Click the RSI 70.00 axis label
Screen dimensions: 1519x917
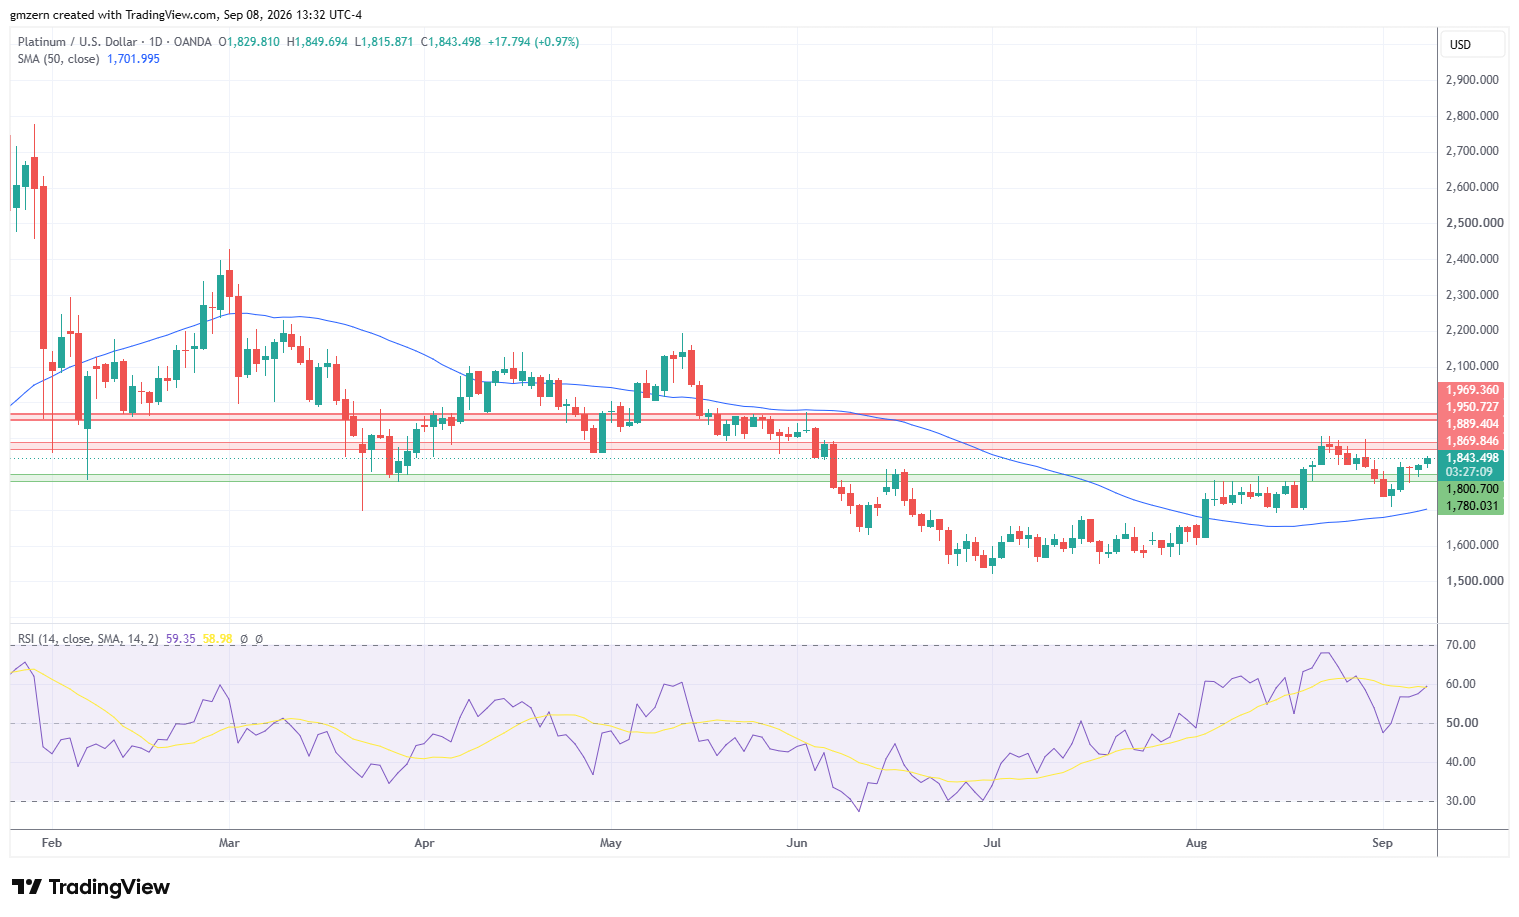(1461, 645)
